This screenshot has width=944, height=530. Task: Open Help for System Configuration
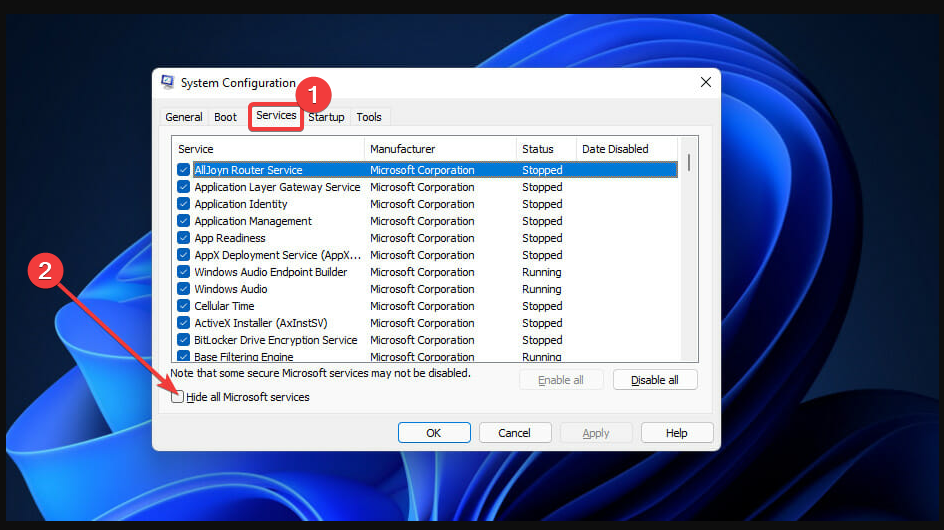point(677,433)
